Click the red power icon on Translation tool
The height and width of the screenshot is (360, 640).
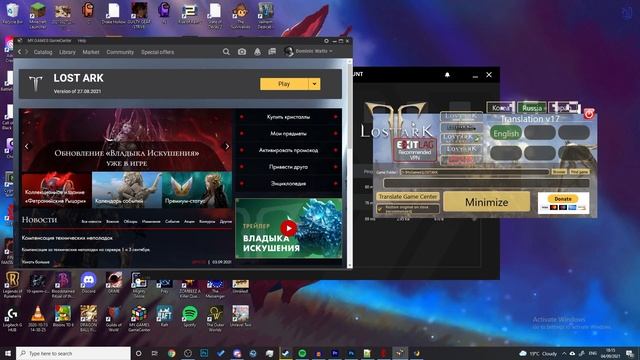click(589, 114)
